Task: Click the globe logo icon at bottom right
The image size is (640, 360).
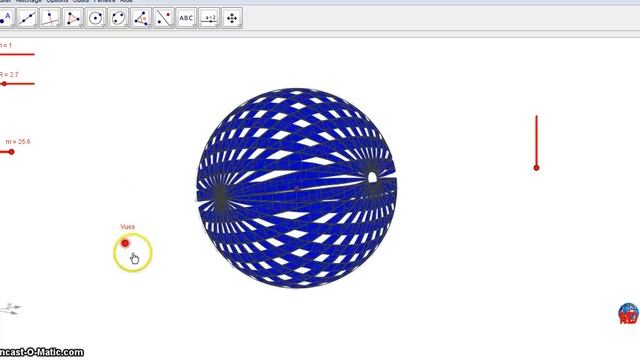Action: (628, 313)
